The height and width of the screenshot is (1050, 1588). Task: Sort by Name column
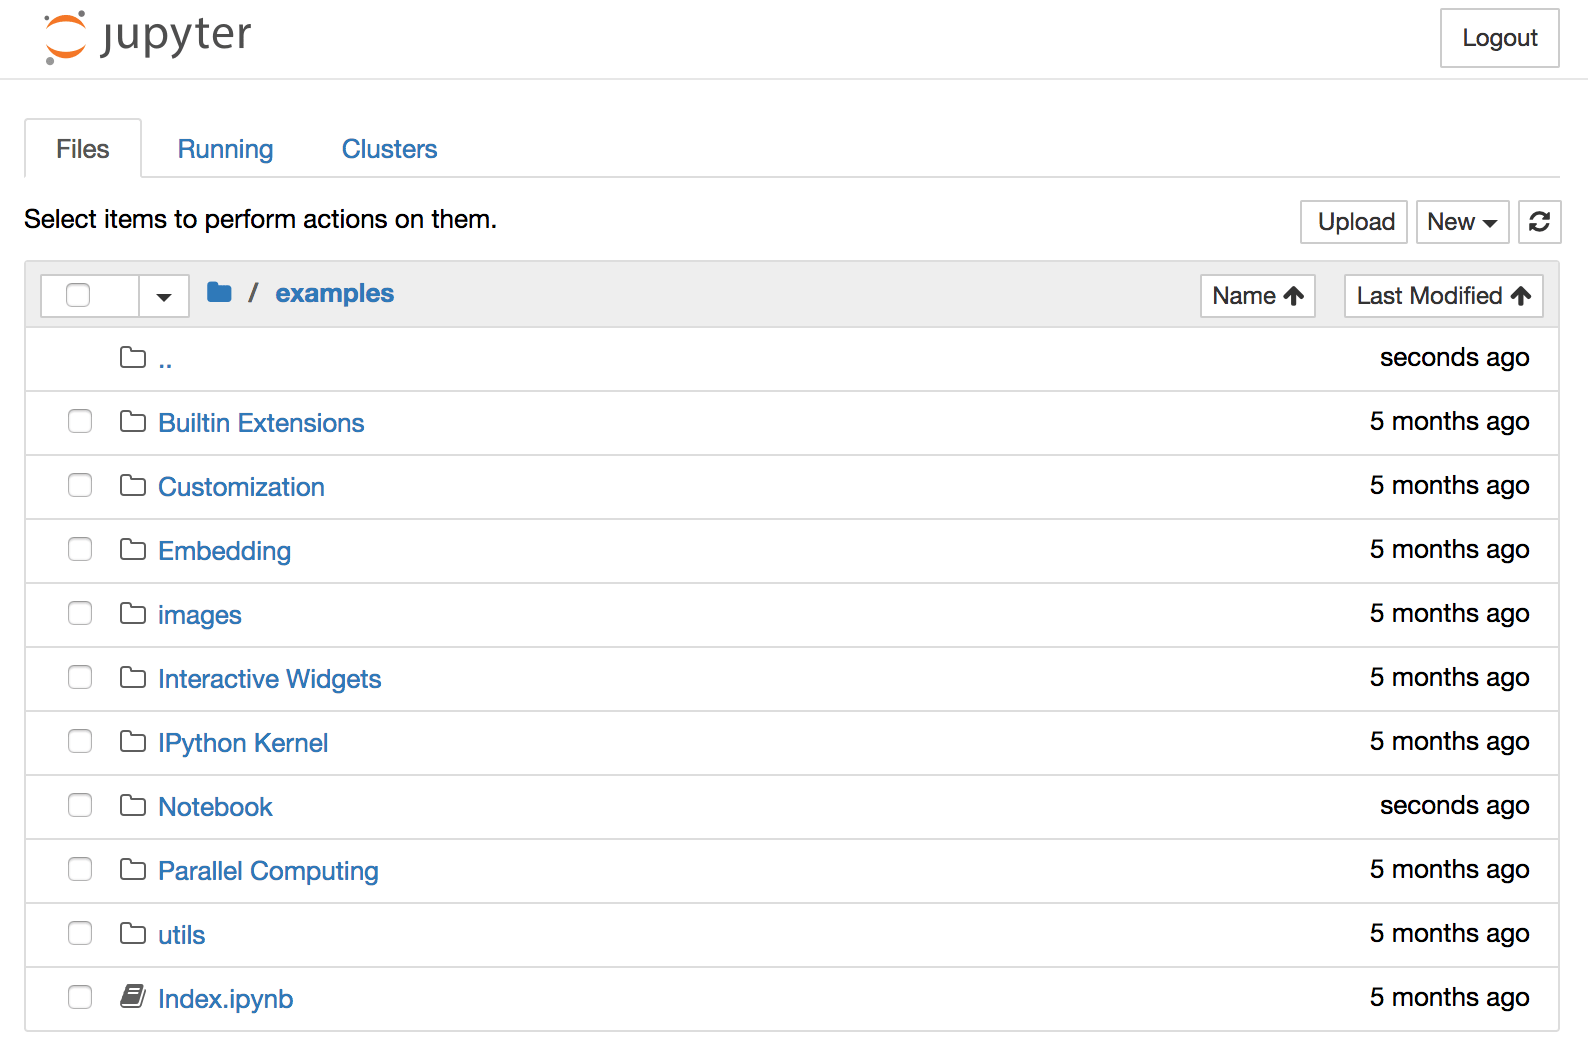[x=1257, y=296]
